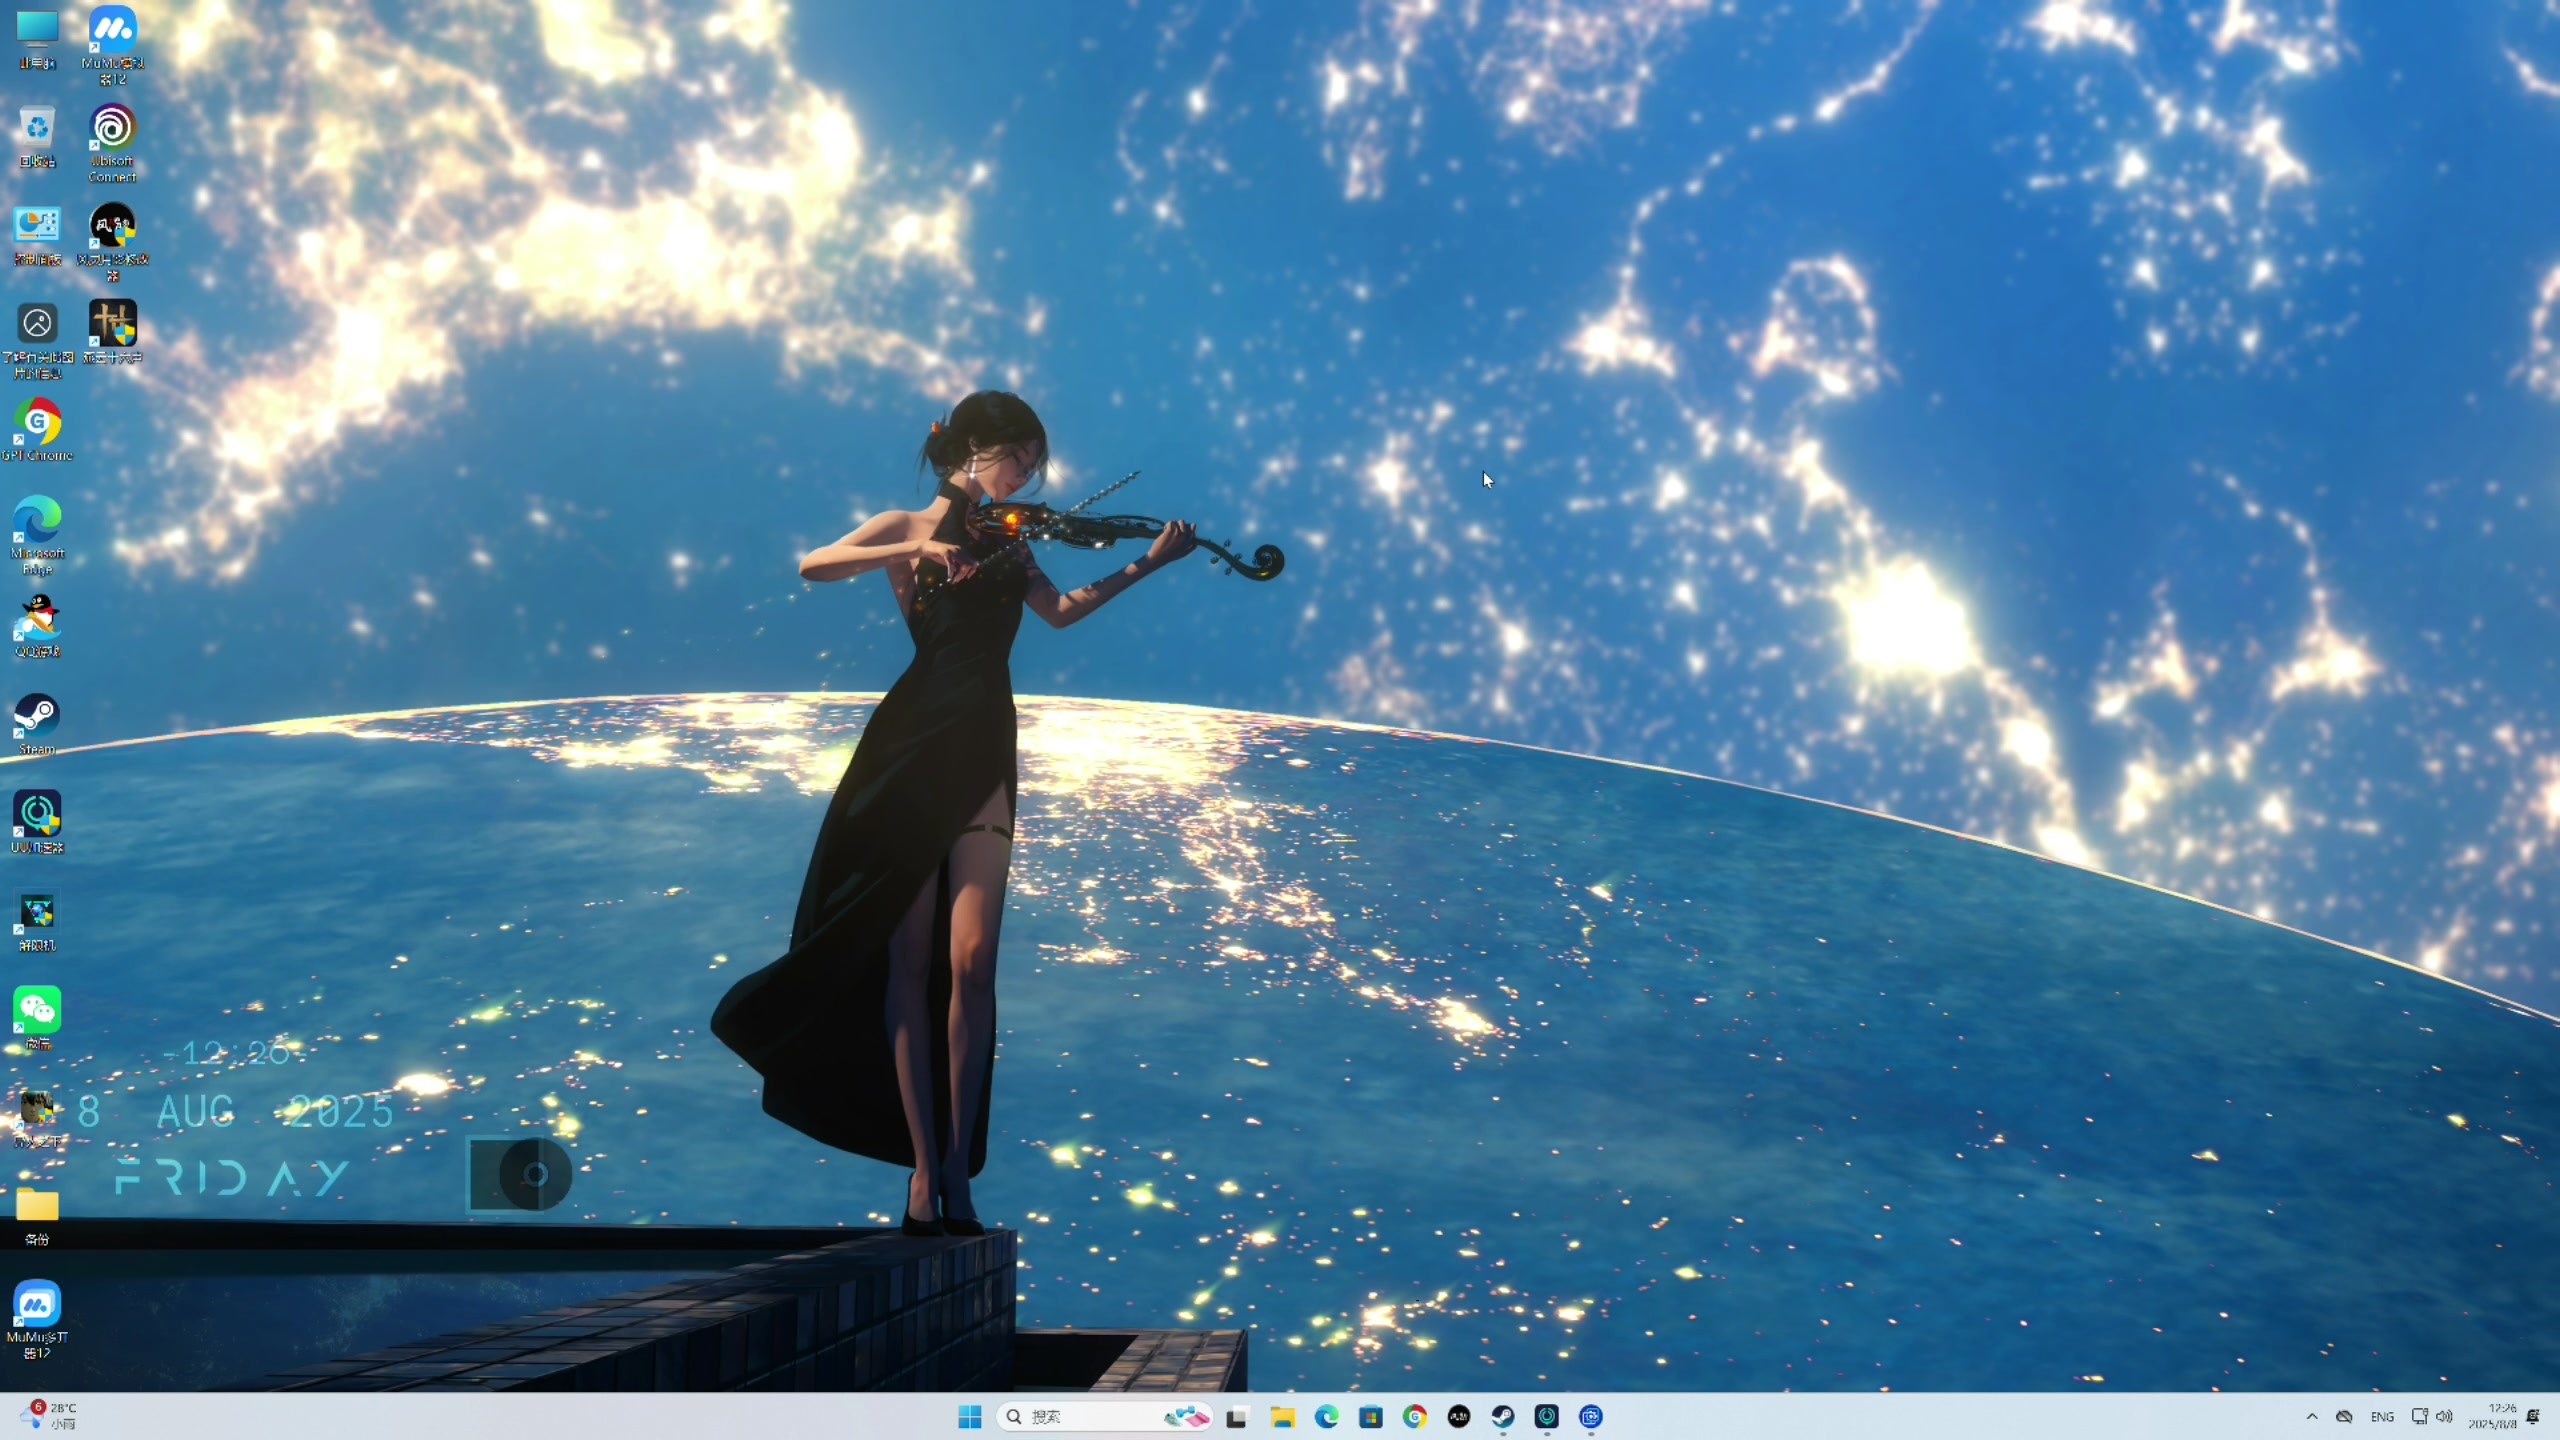The height and width of the screenshot is (1440, 2560).
Task: Open the clock and date flyout
Action: [2492, 1417]
